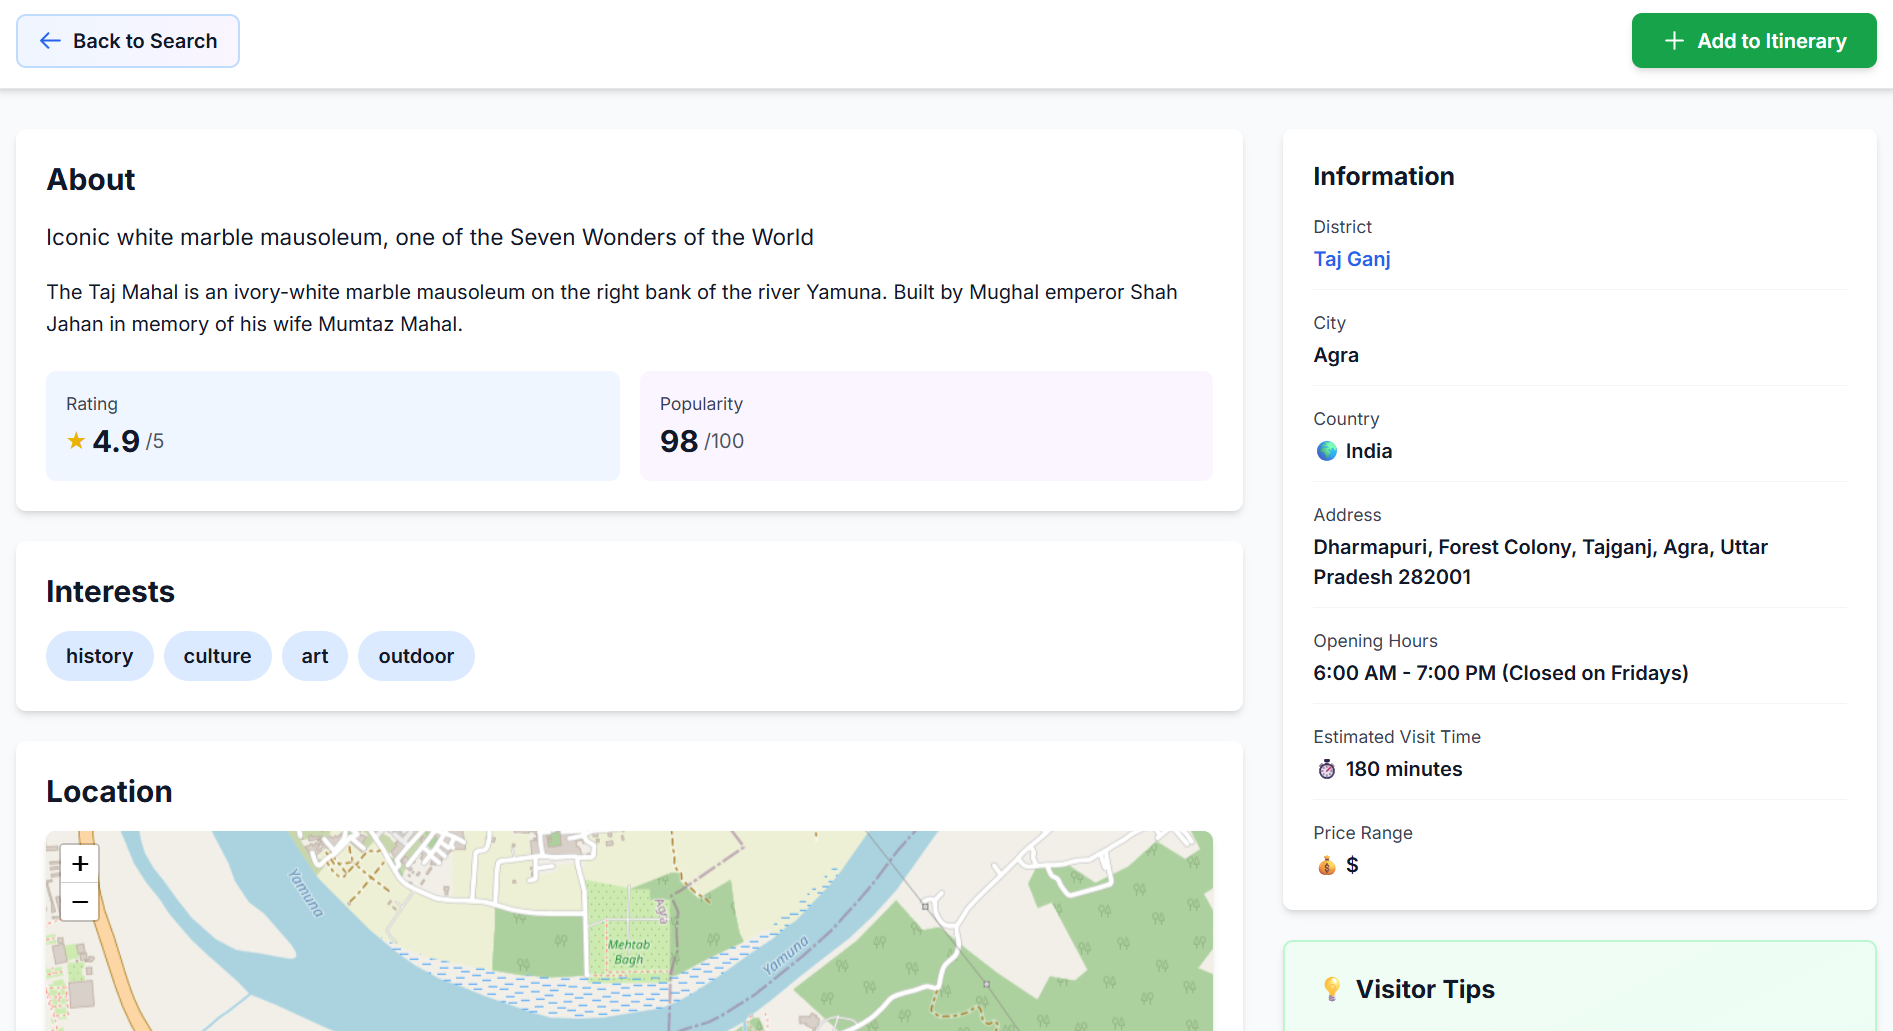Select the culture interest tag
This screenshot has height=1031, width=1893.
click(218, 656)
